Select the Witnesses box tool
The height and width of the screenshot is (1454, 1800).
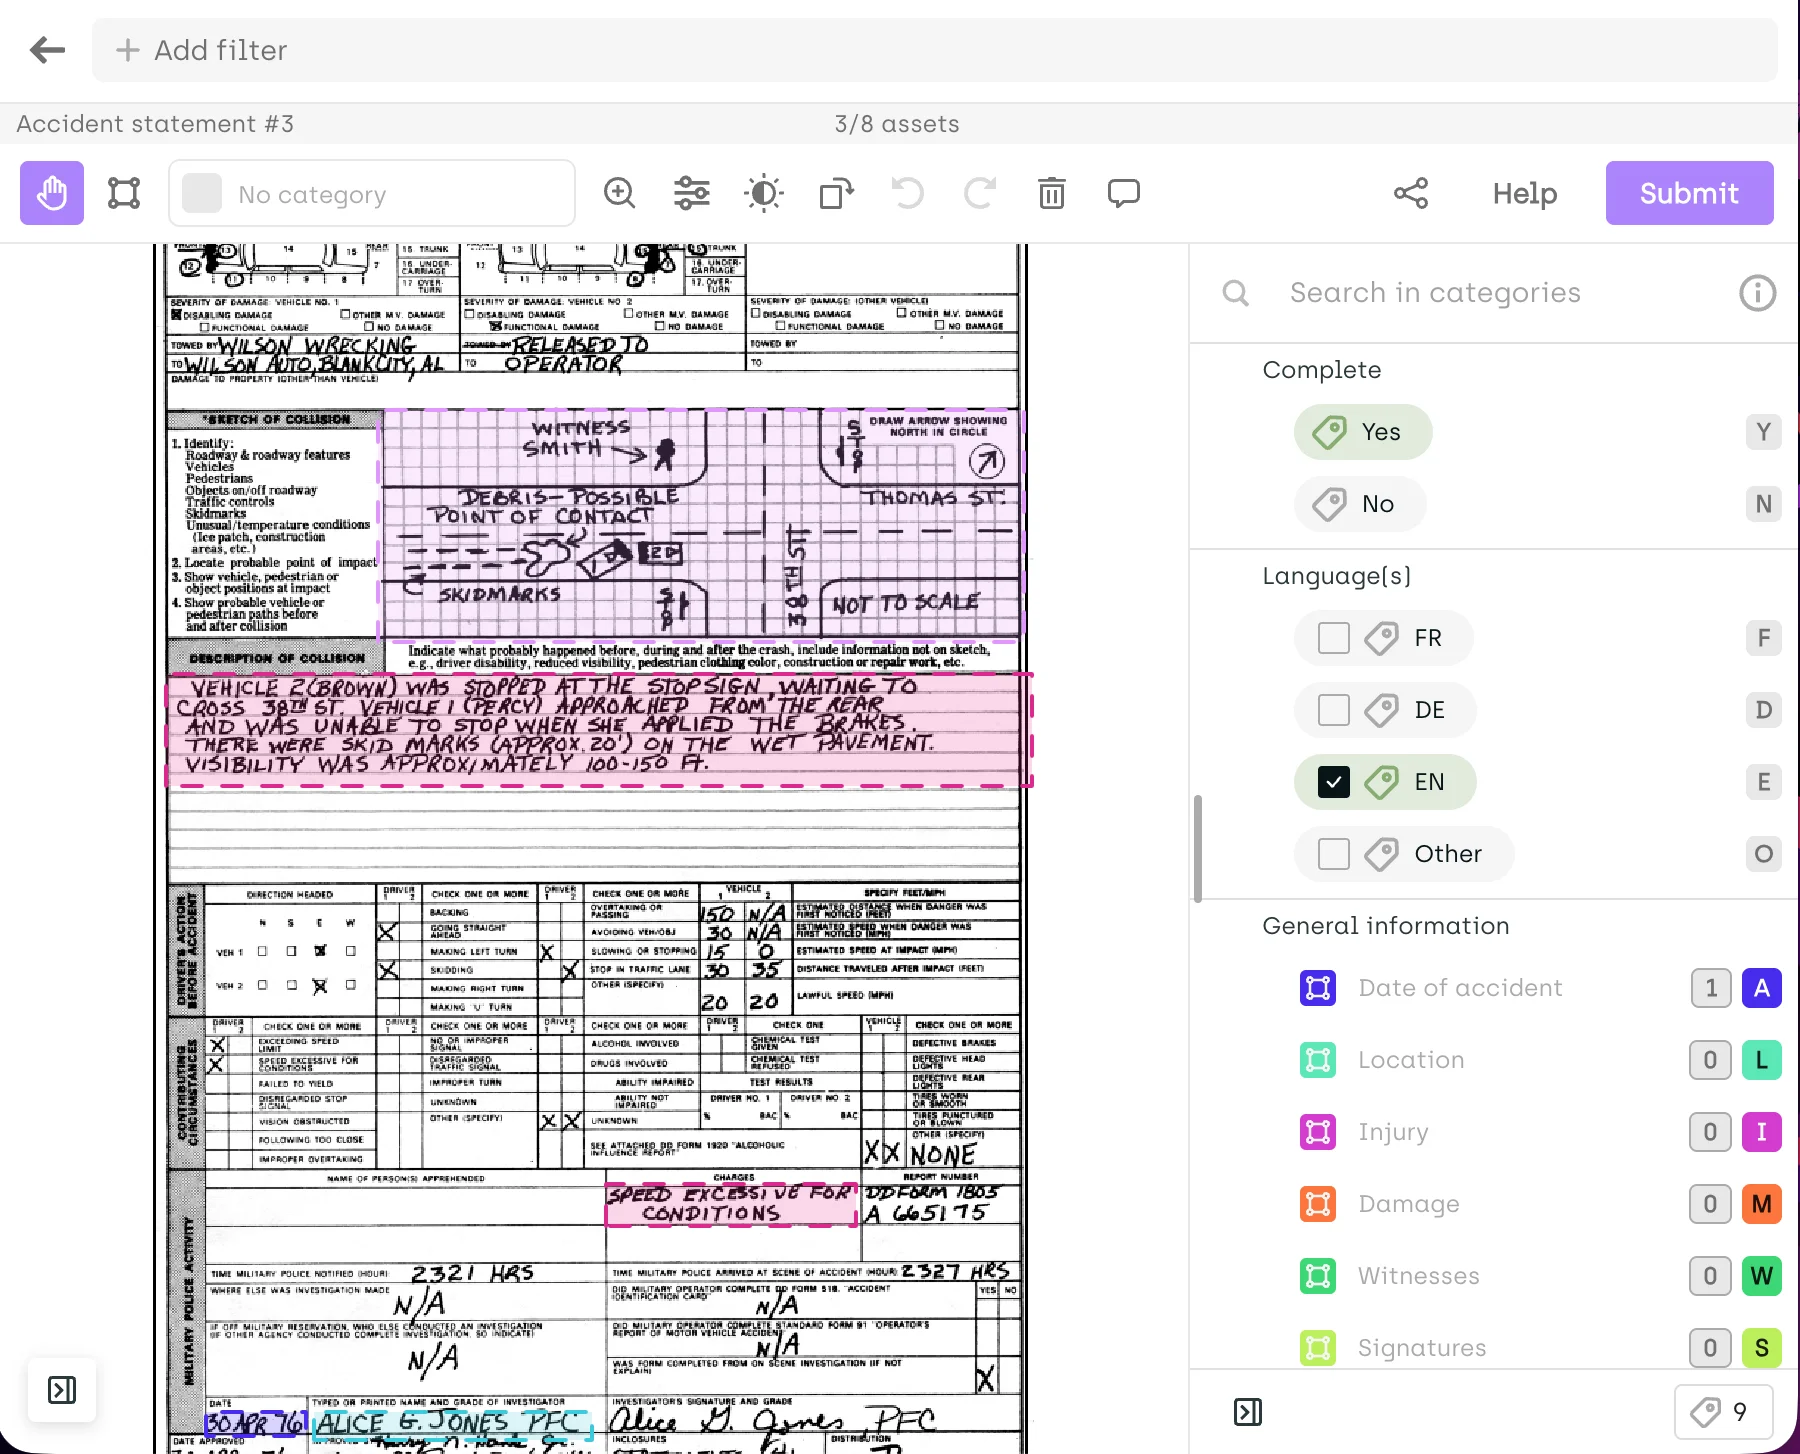pos(1318,1276)
